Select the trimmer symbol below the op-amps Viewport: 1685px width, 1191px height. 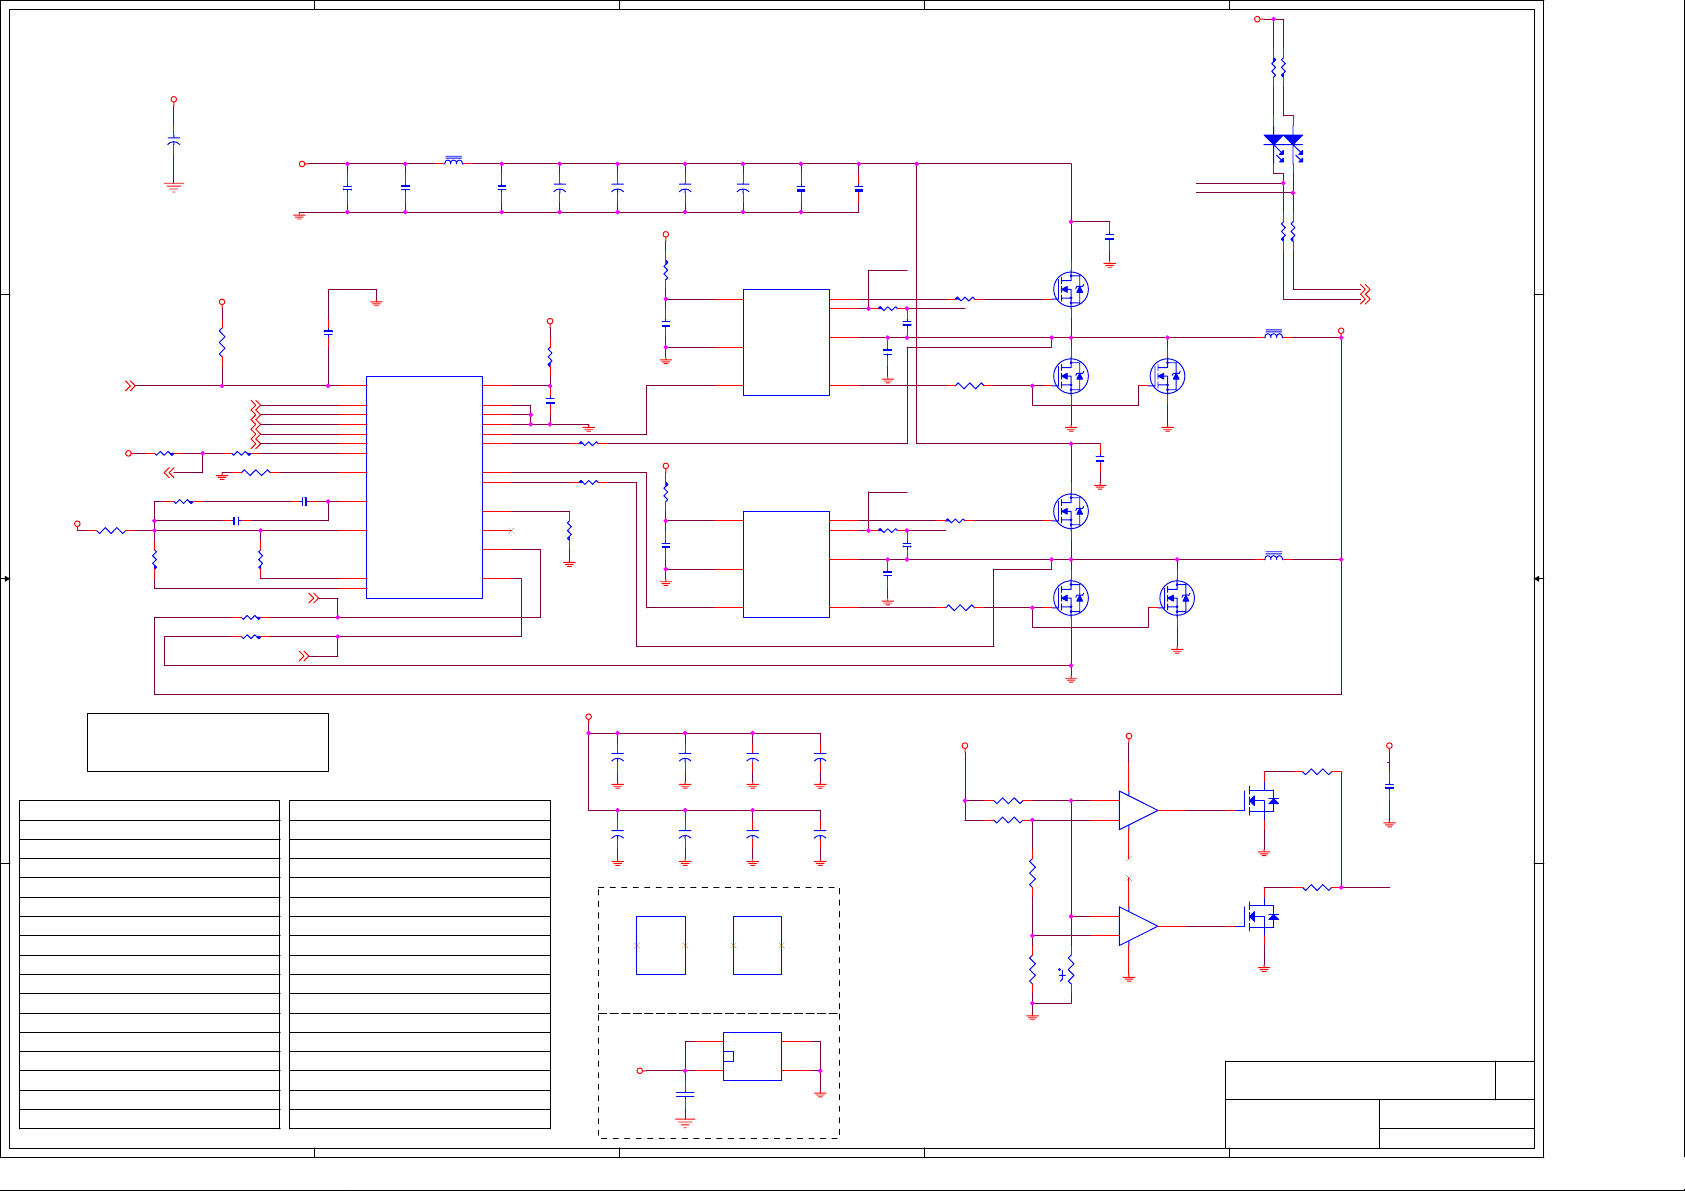(1067, 971)
